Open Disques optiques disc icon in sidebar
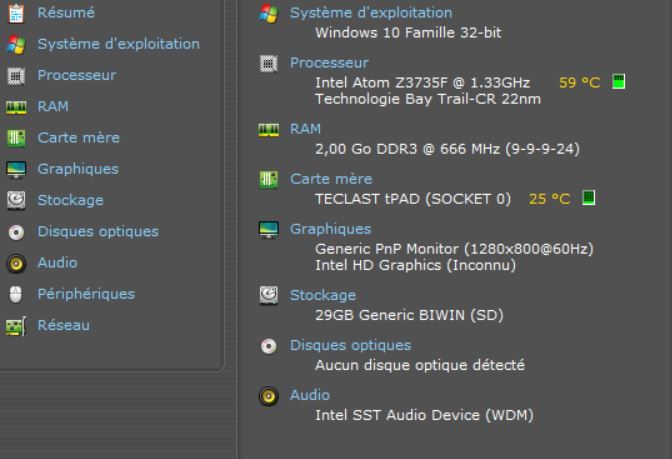 (16, 232)
